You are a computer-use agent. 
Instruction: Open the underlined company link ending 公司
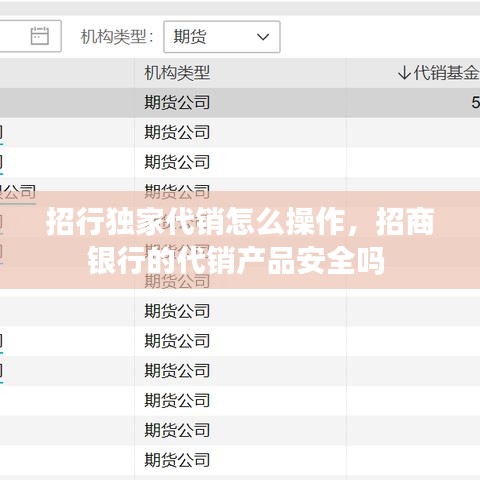coord(18,192)
